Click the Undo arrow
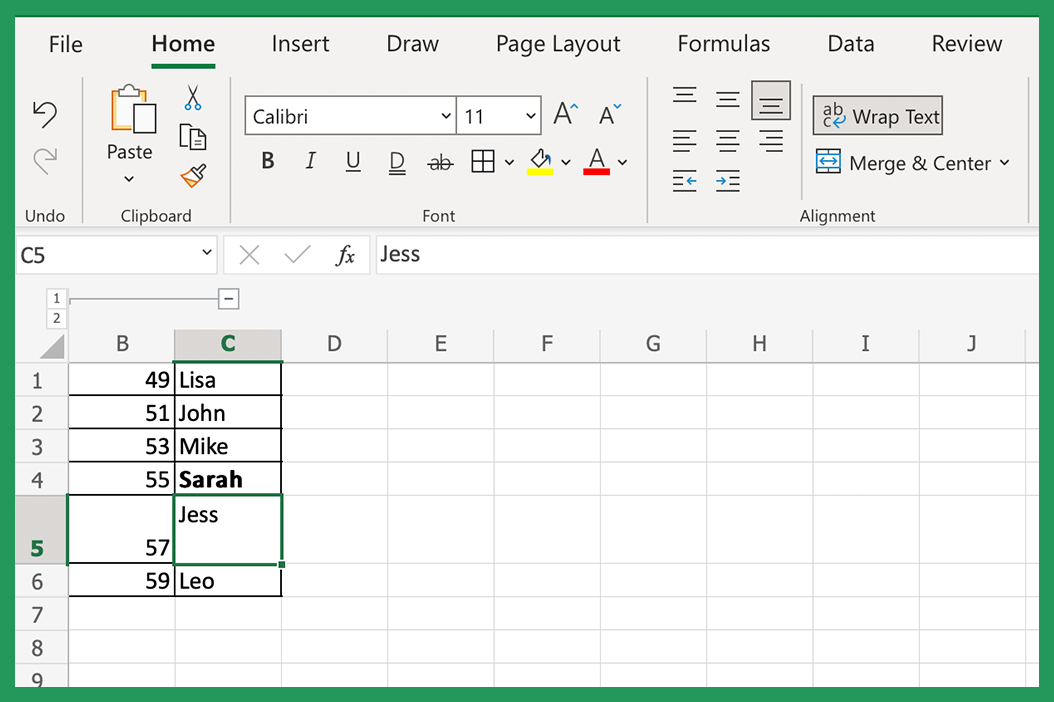This screenshot has height=702, width=1054. 45,113
